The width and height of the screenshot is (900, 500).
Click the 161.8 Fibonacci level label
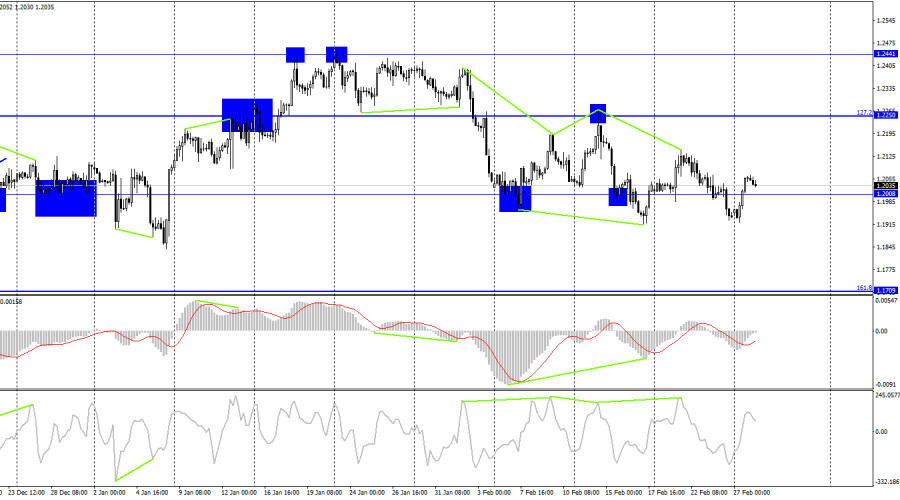tap(865, 288)
